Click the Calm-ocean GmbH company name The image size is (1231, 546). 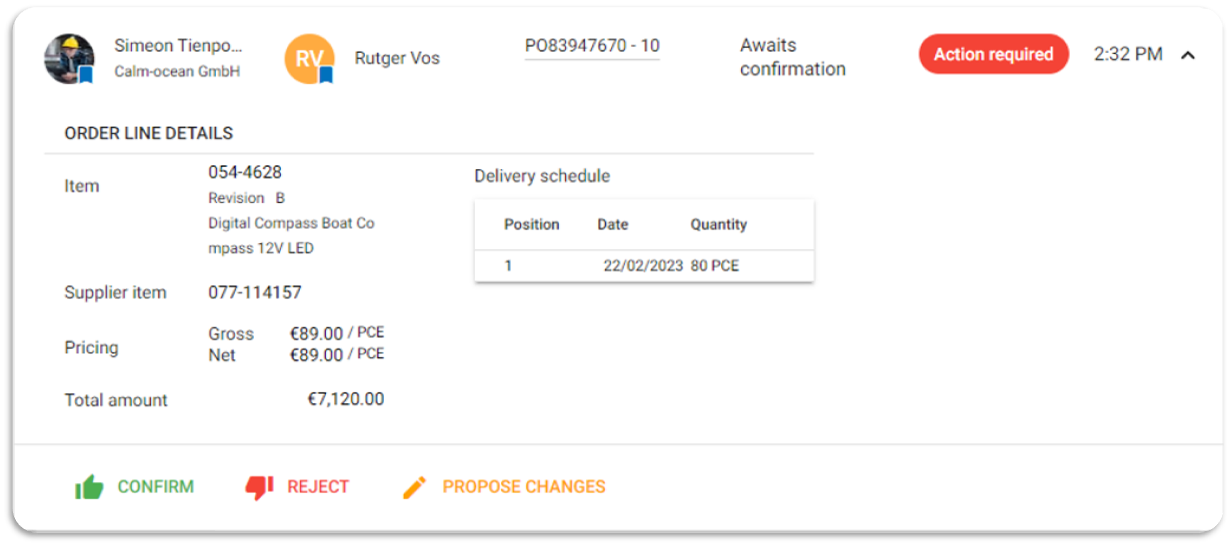(x=177, y=72)
